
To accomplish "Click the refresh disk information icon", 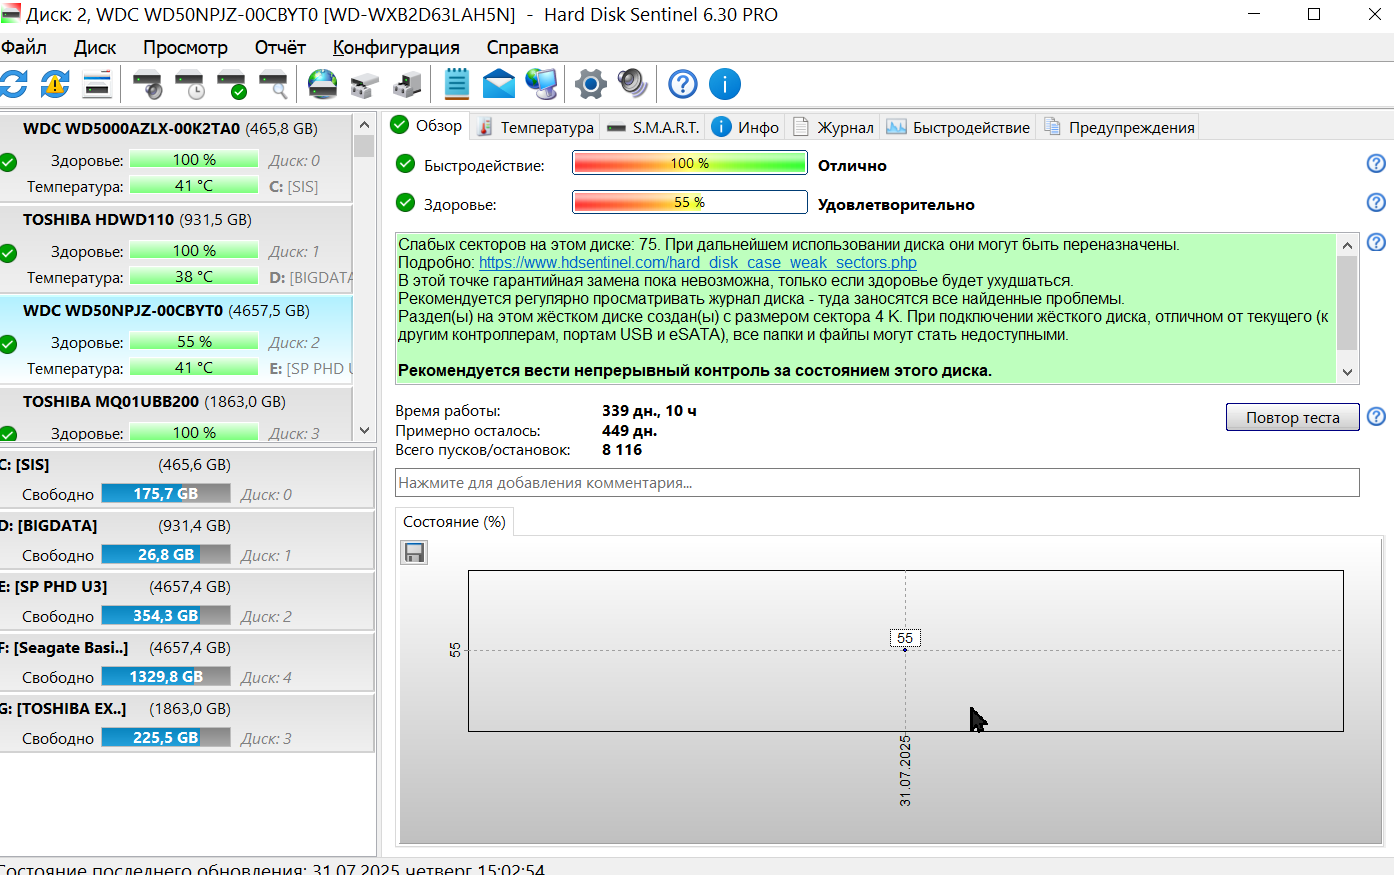I will pos(13,84).
